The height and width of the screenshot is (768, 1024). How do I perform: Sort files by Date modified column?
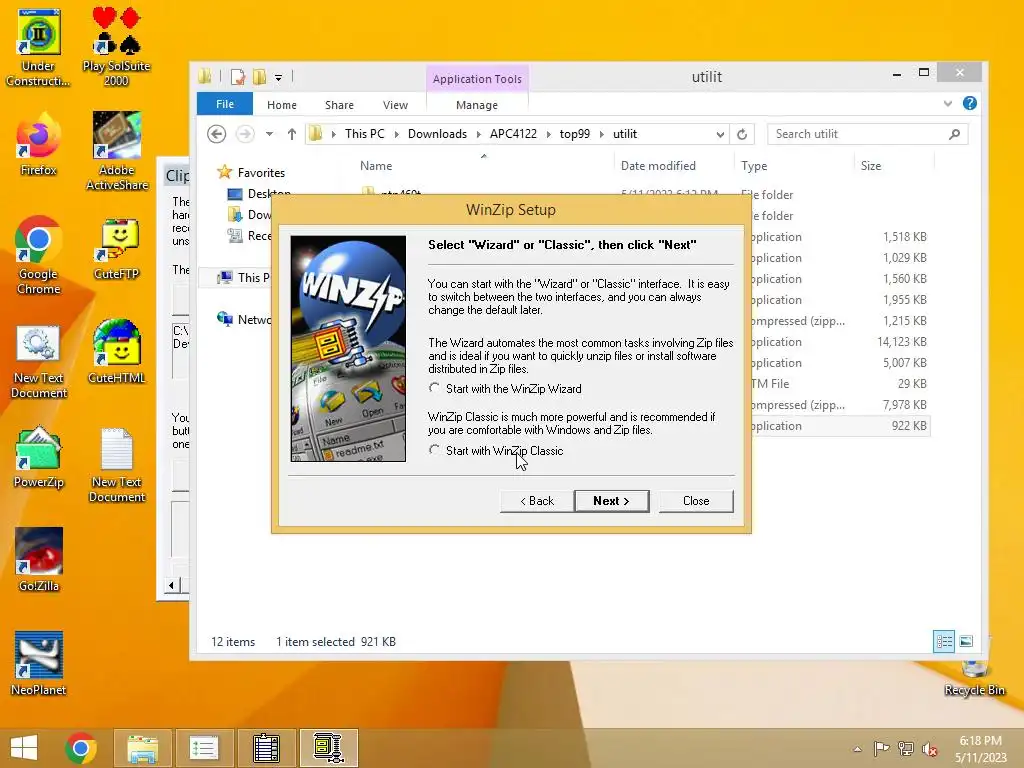(x=658, y=166)
